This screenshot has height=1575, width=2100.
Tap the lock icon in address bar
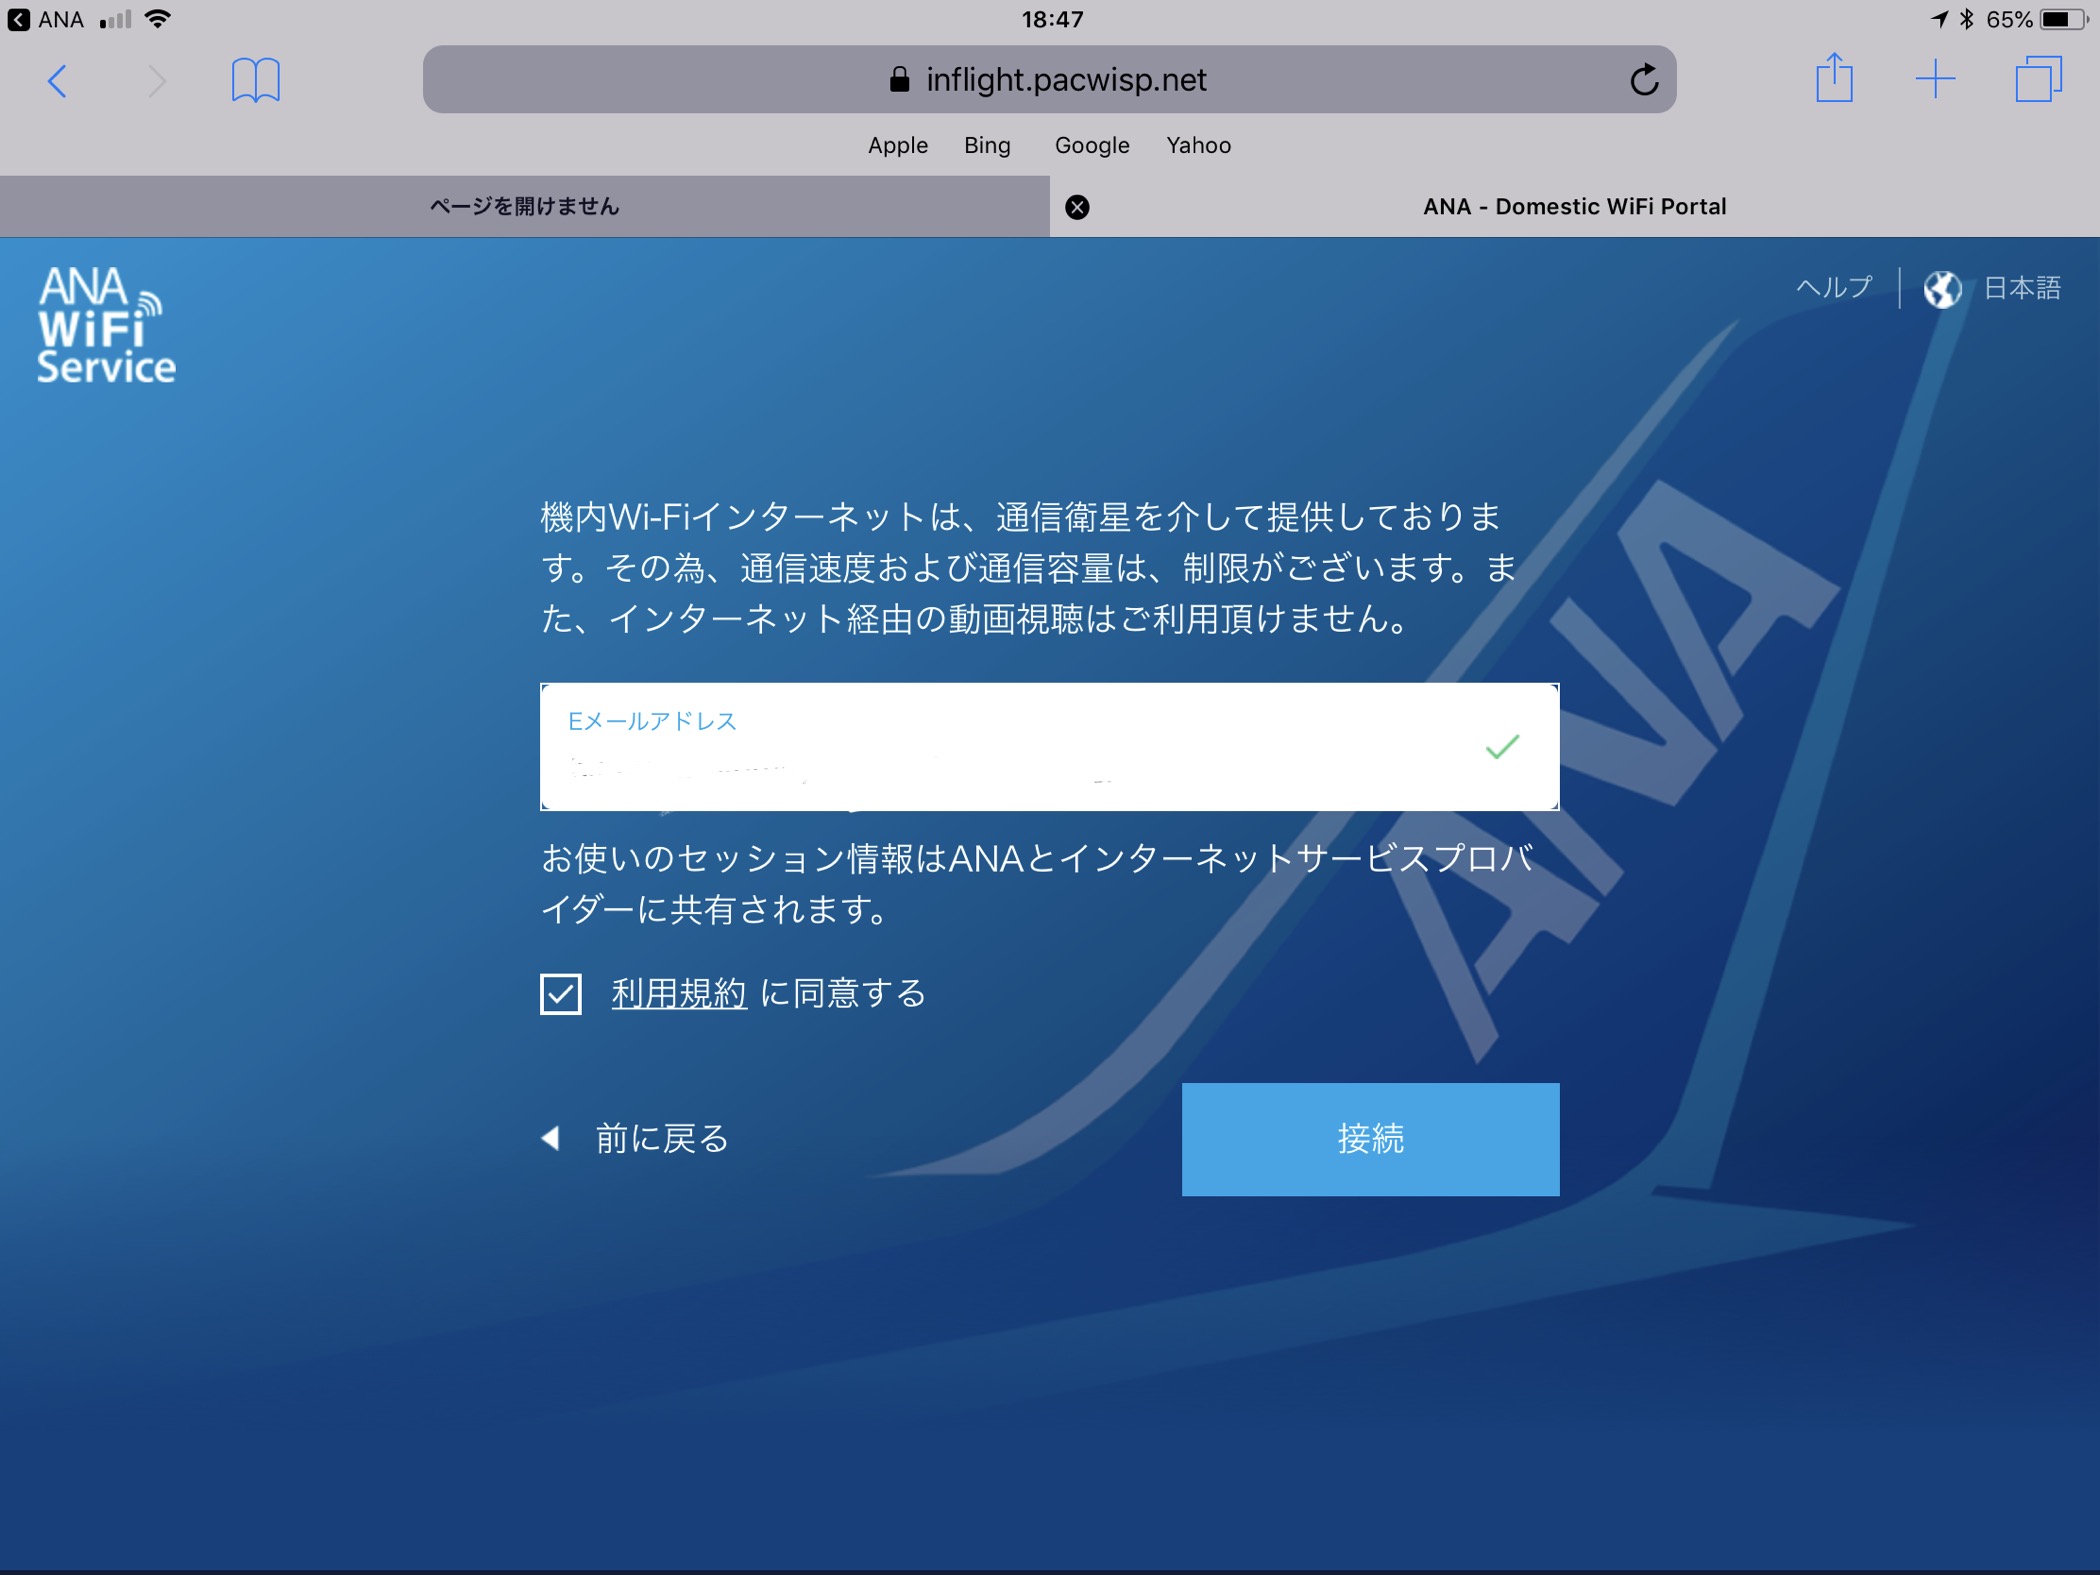(x=899, y=79)
